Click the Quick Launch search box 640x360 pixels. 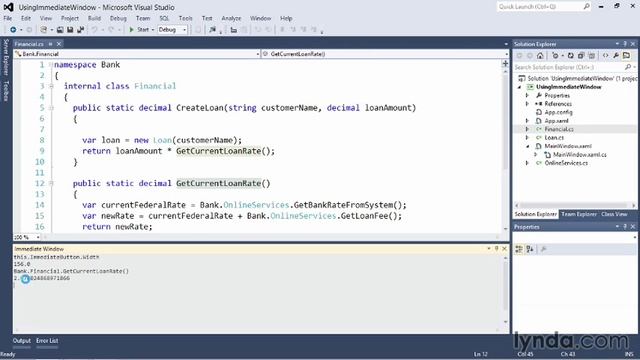(544, 7)
